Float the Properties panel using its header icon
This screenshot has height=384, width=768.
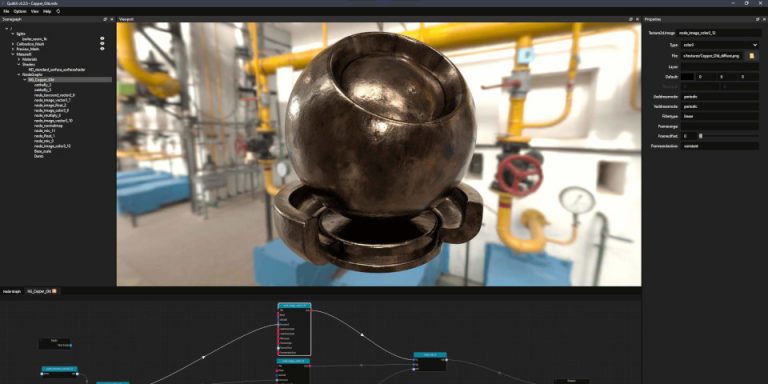tap(758, 19)
